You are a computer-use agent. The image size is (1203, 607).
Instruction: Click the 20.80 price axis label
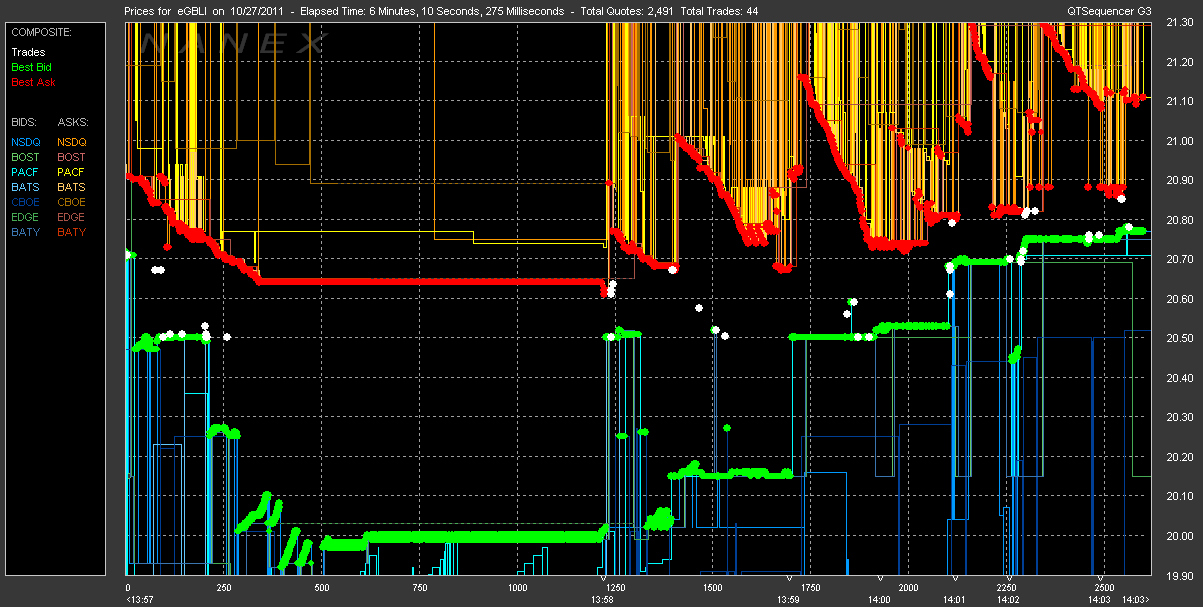(x=1179, y=220)
